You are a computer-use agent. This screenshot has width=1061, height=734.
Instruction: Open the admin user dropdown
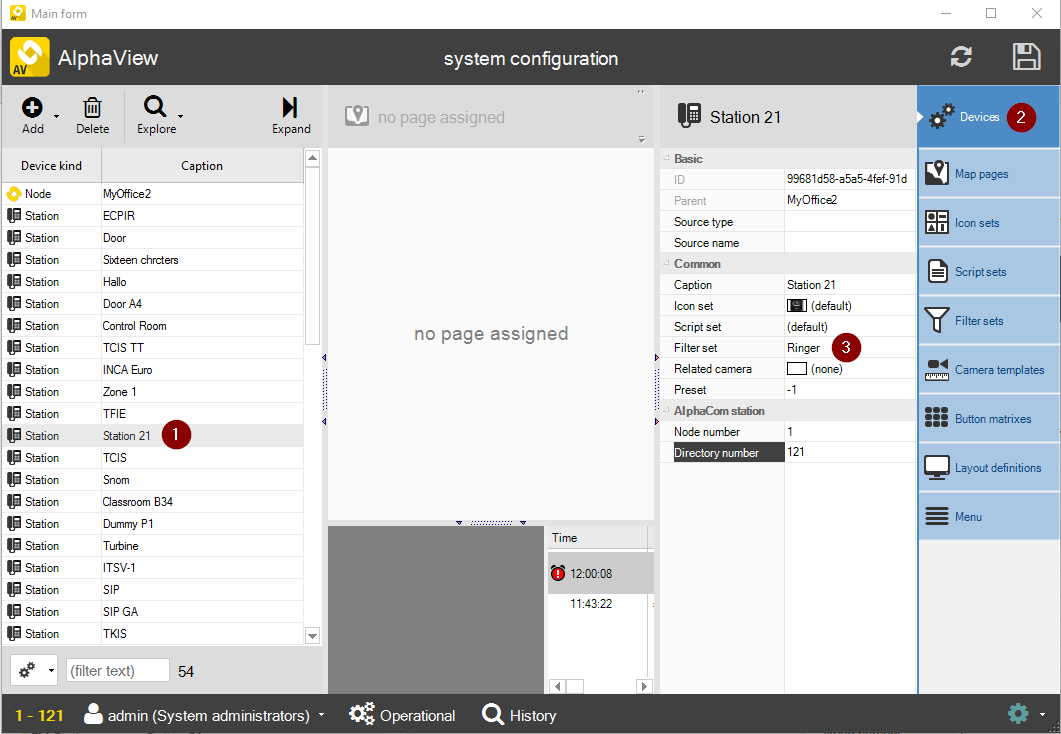tap(321, 716)
